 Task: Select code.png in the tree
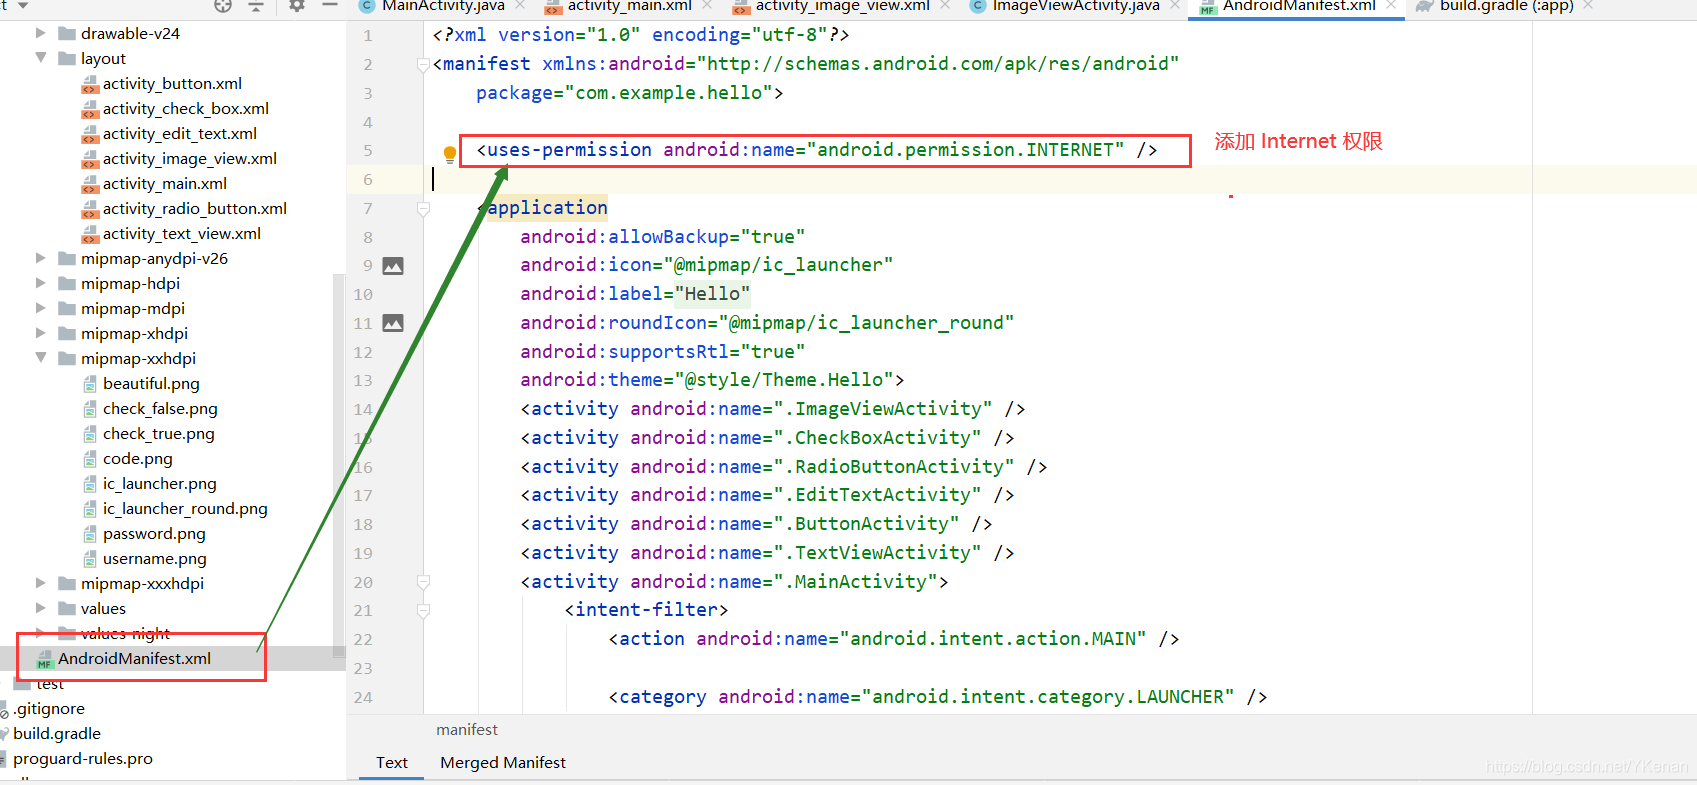pos(137,458)
